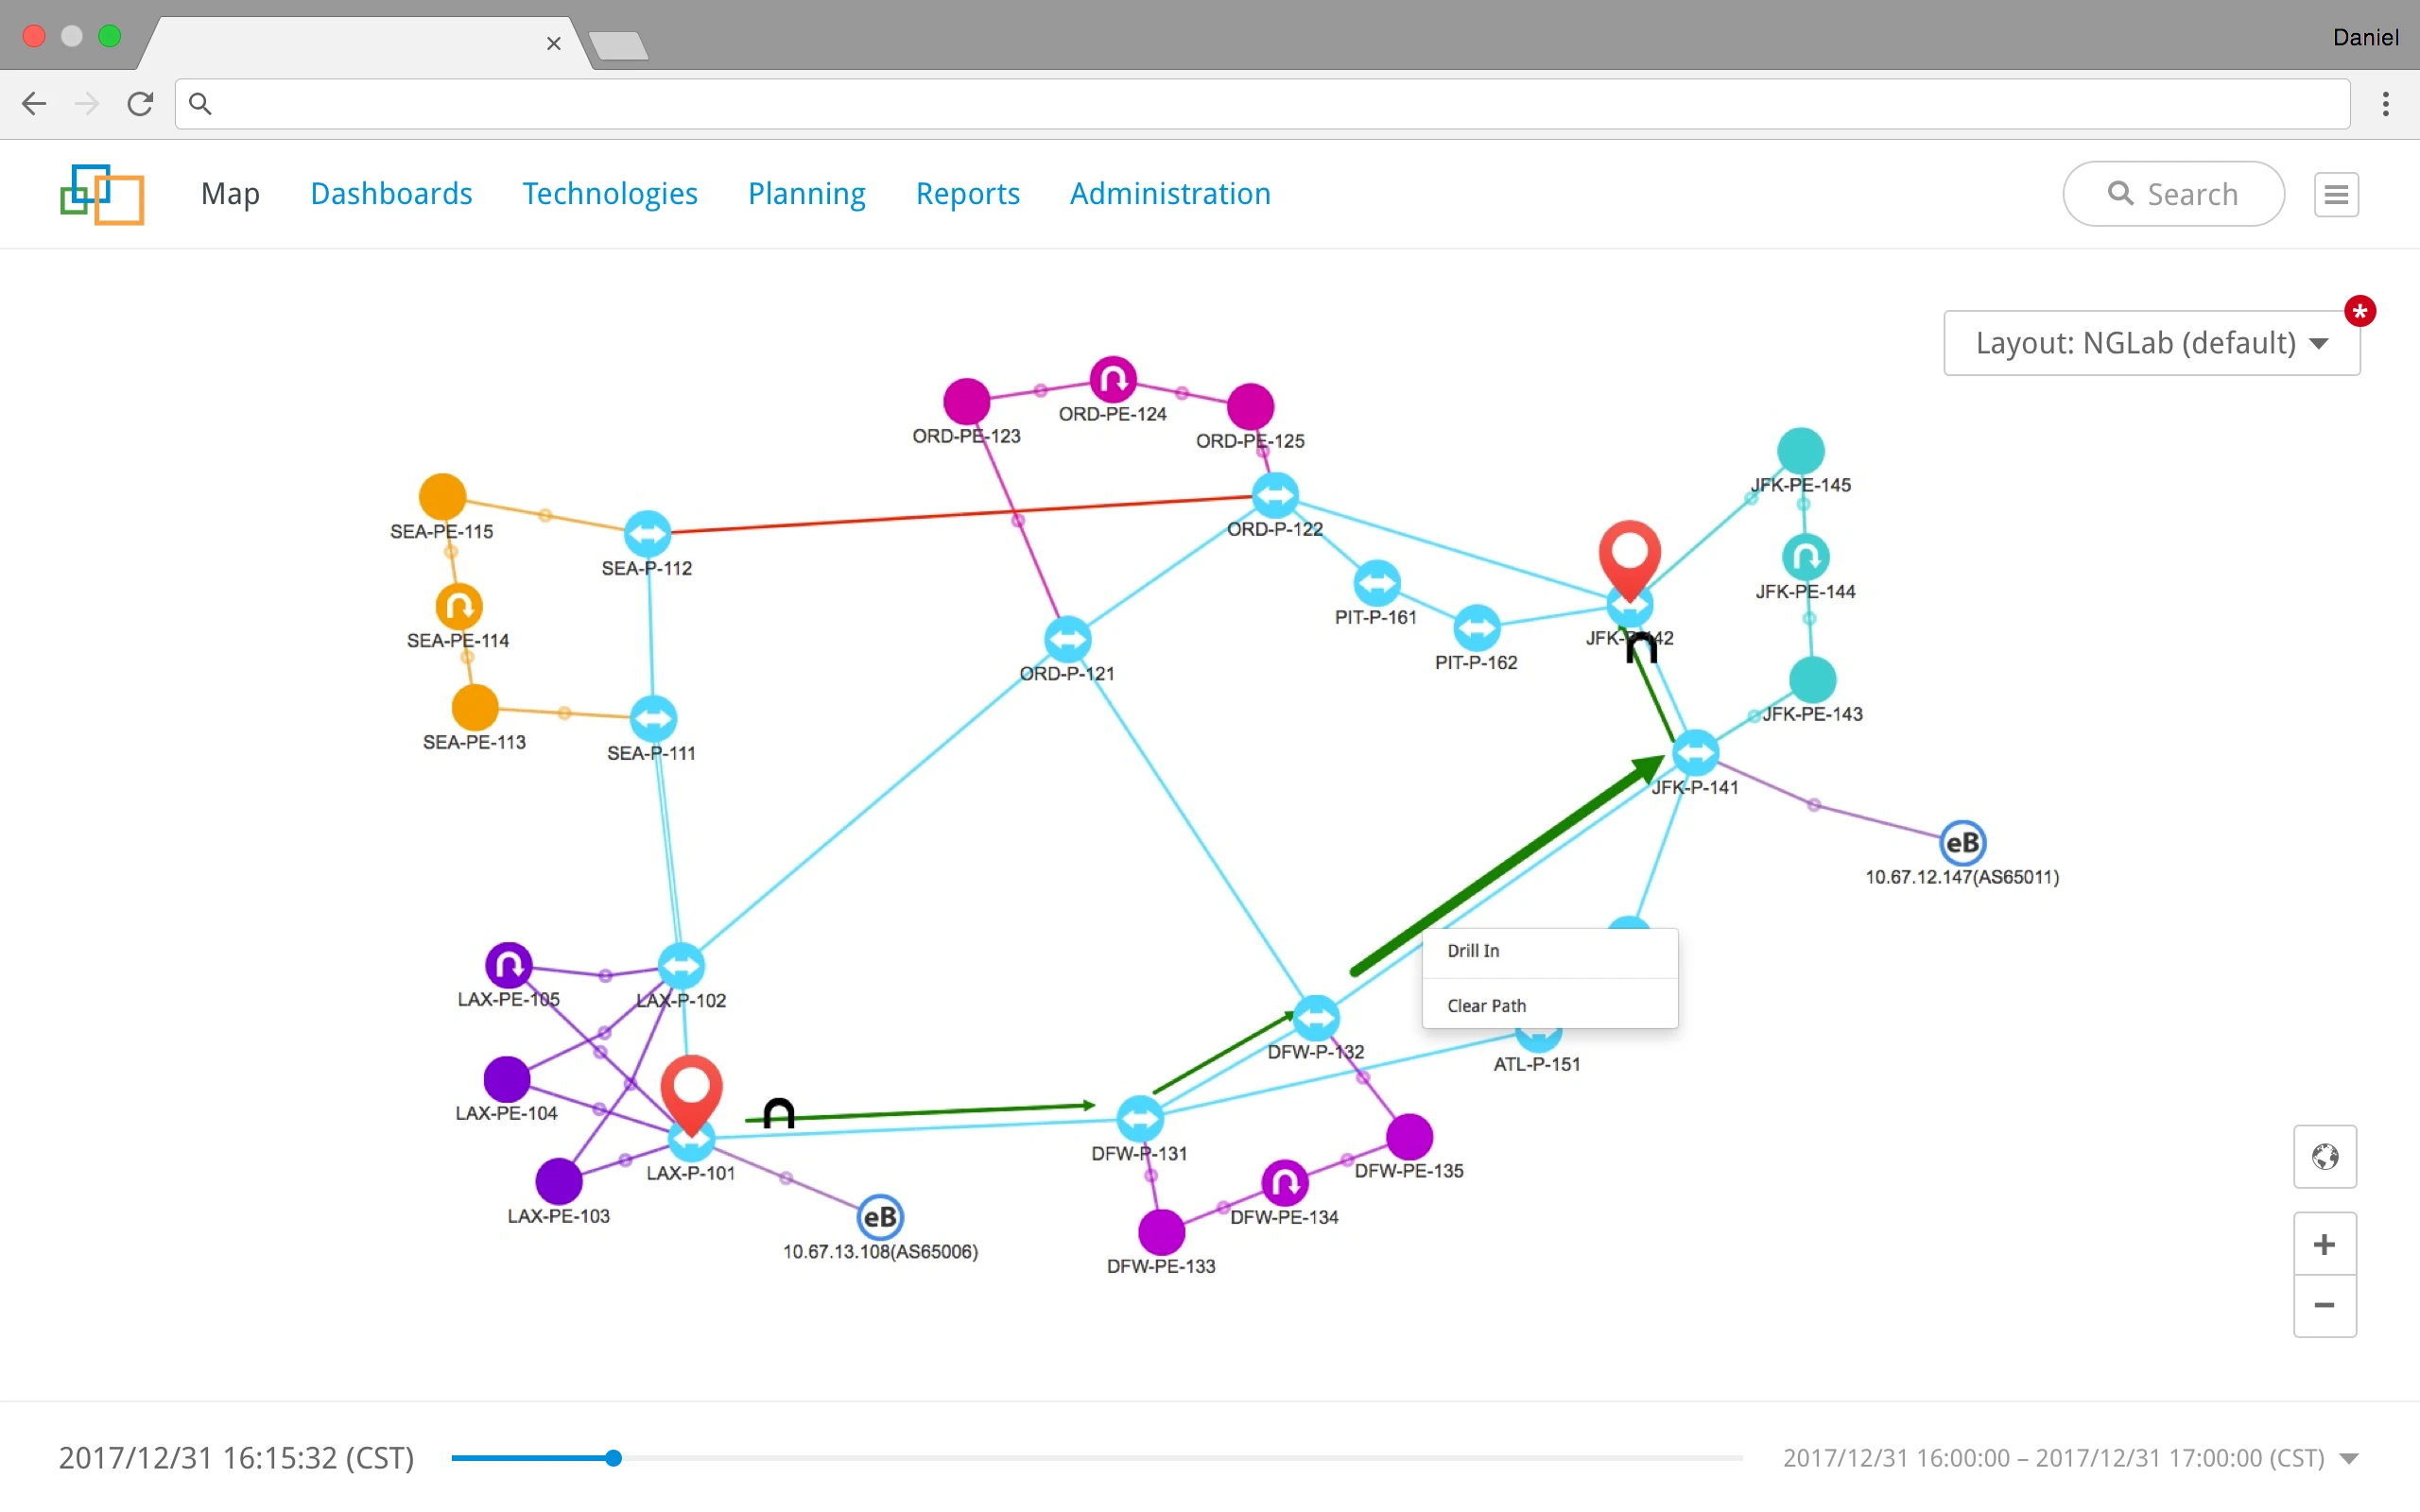This screenshot has width=2420, height=1512.
Task: Expand the time range dropdown arrow
Action: coord(2349,1458)
